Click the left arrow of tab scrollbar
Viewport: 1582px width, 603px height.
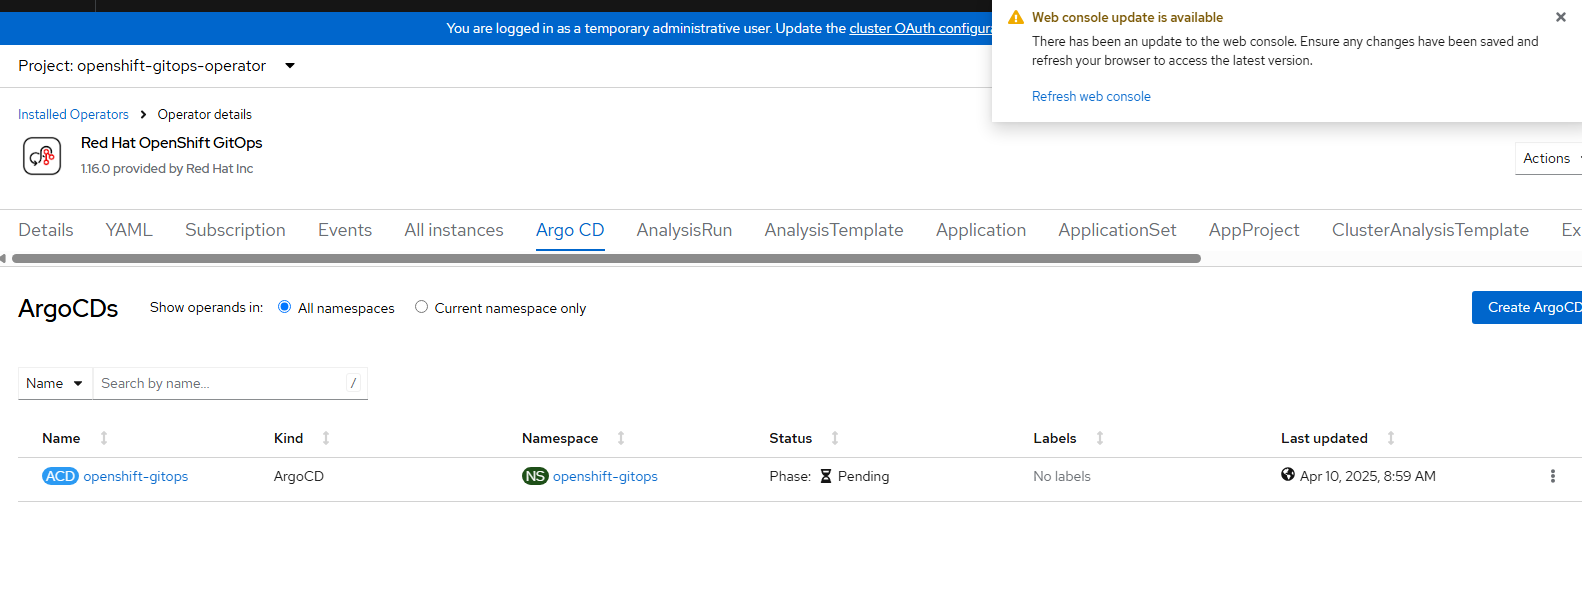(3, 258)
